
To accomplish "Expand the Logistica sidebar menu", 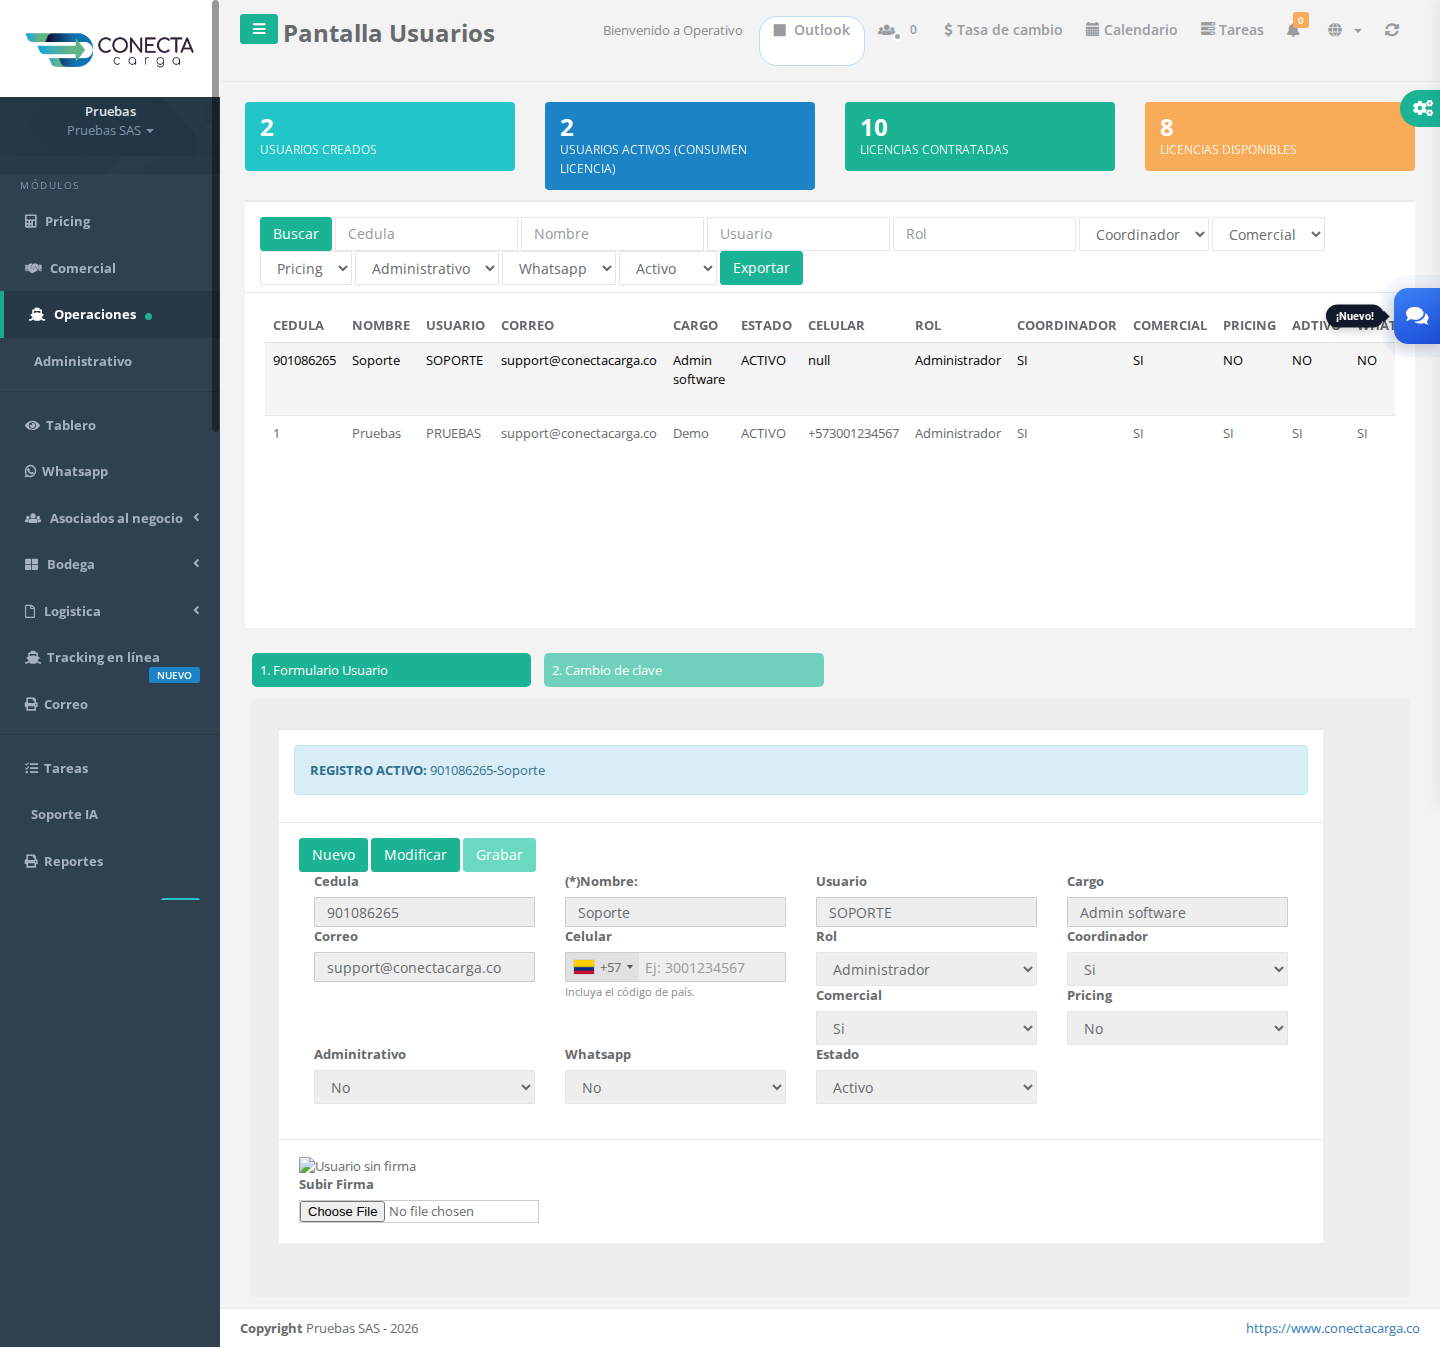I will click(110, 611).
